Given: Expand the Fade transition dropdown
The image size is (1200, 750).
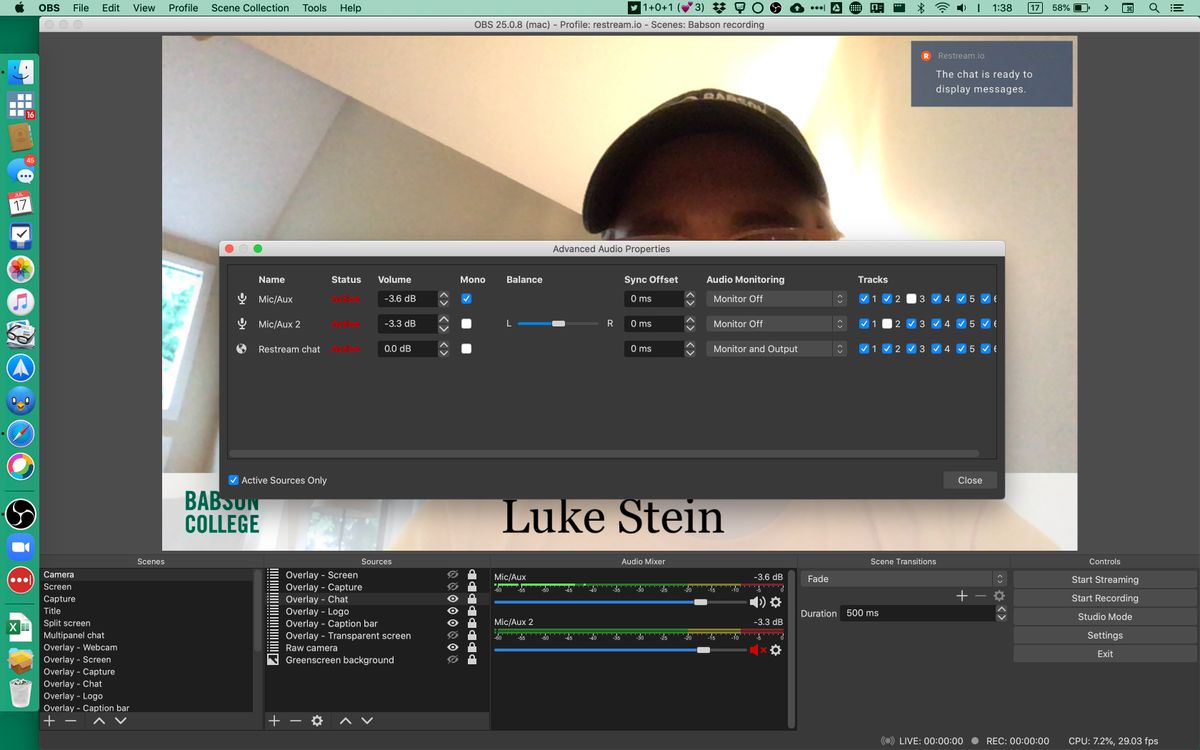Looking at the screenshot, I should coord(902,579).
